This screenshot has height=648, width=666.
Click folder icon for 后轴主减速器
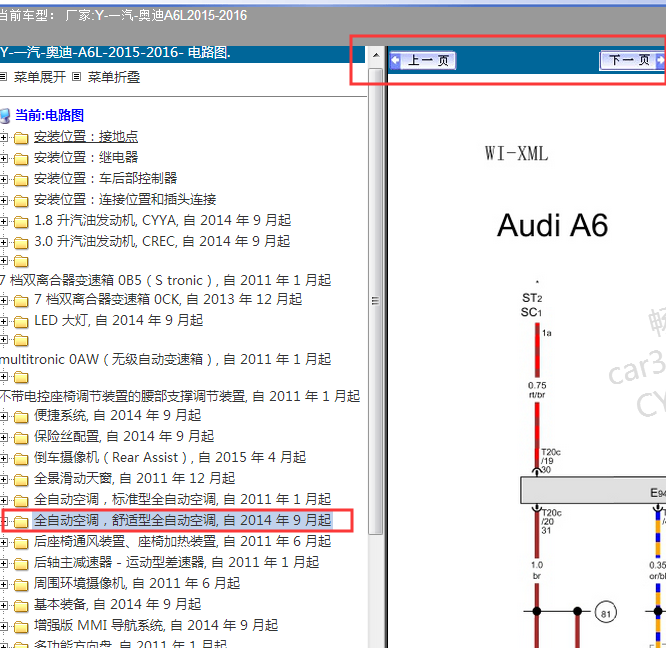[x=21, y=563]
